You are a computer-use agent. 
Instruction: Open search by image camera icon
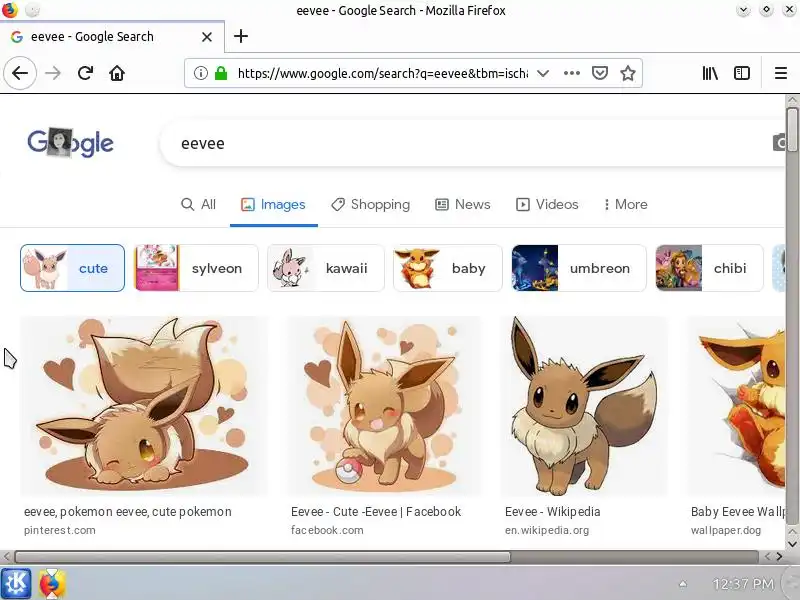[x=779, y=142]
